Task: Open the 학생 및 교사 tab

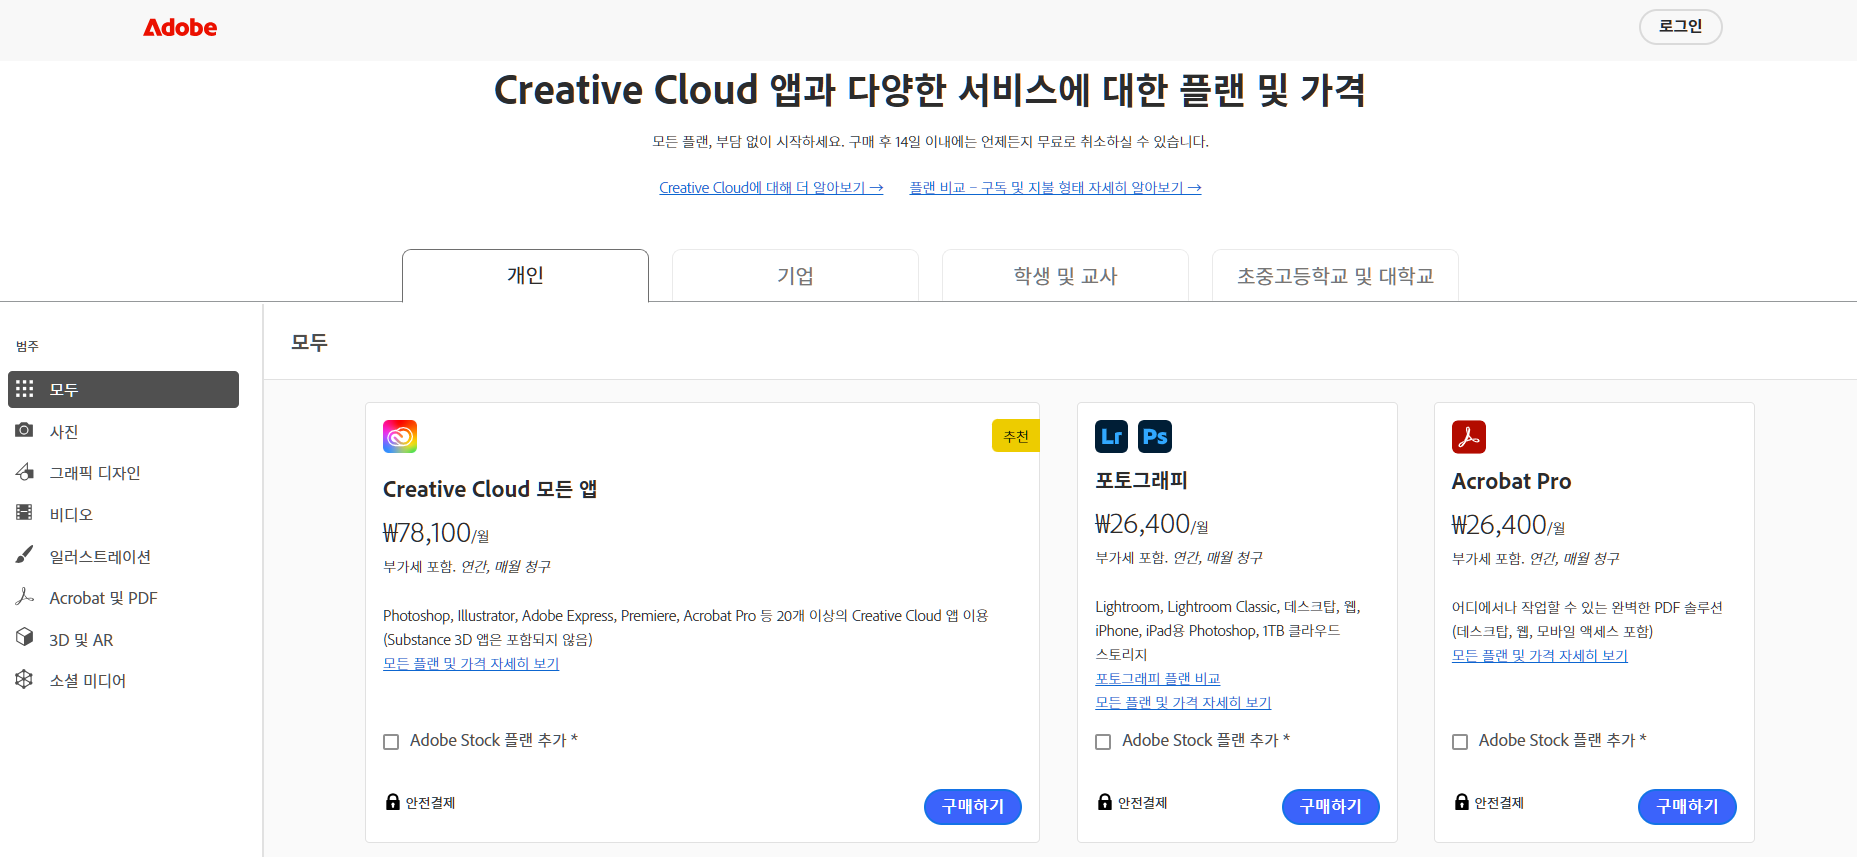Action: click(x=1065, y=276)
